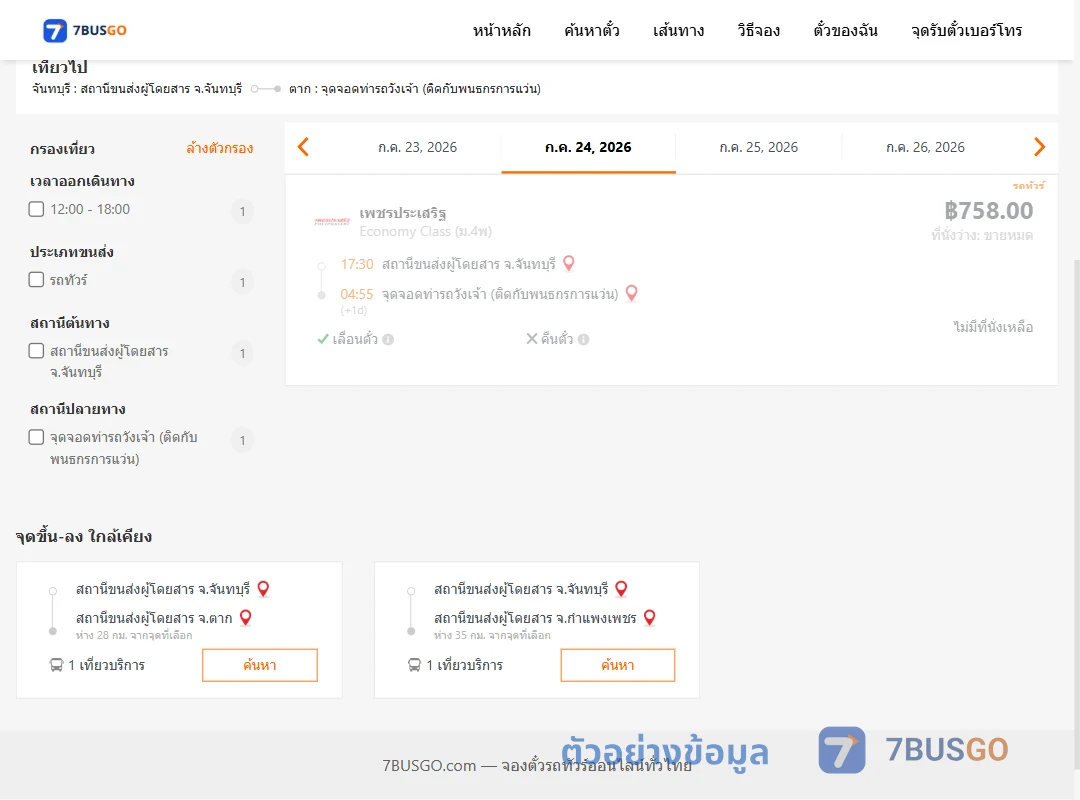Click the จุดขึ้น-ลง ใกล้เคียง heading

(x=84, y=536)
